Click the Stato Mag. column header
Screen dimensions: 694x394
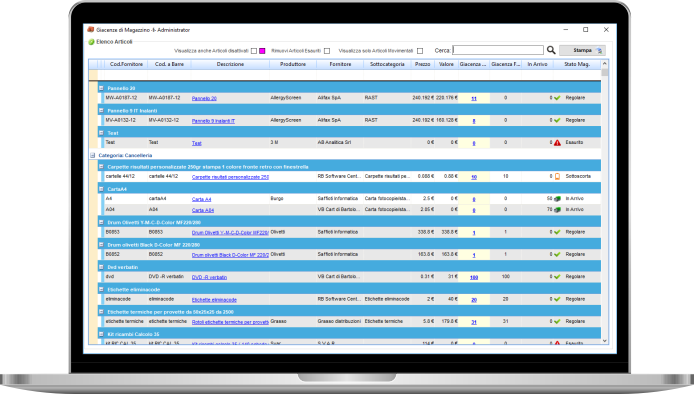tap(577, 64)
